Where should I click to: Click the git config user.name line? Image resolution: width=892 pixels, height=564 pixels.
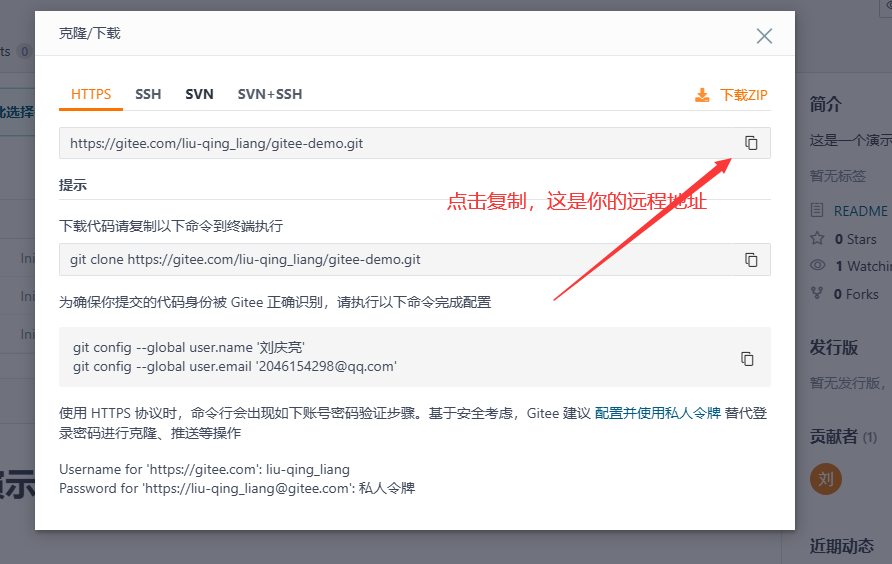[x=189, y=347]
